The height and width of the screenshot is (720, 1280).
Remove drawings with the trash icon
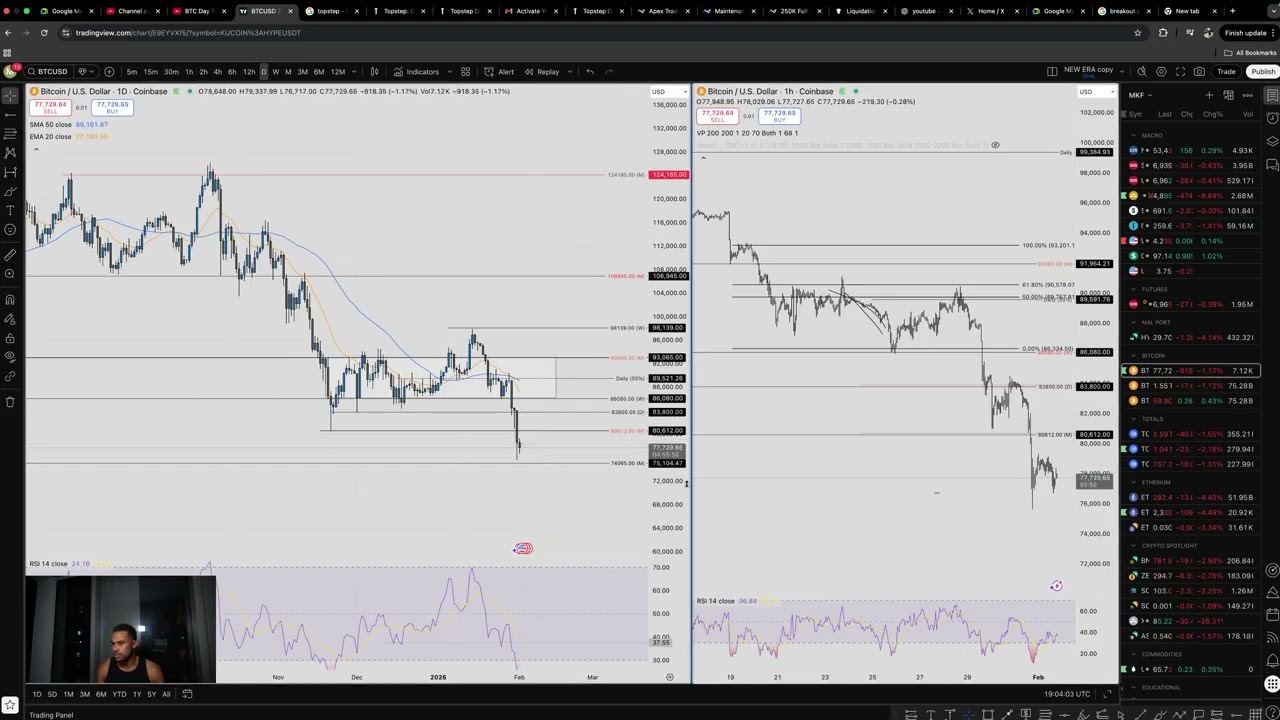tap(11, 402)
